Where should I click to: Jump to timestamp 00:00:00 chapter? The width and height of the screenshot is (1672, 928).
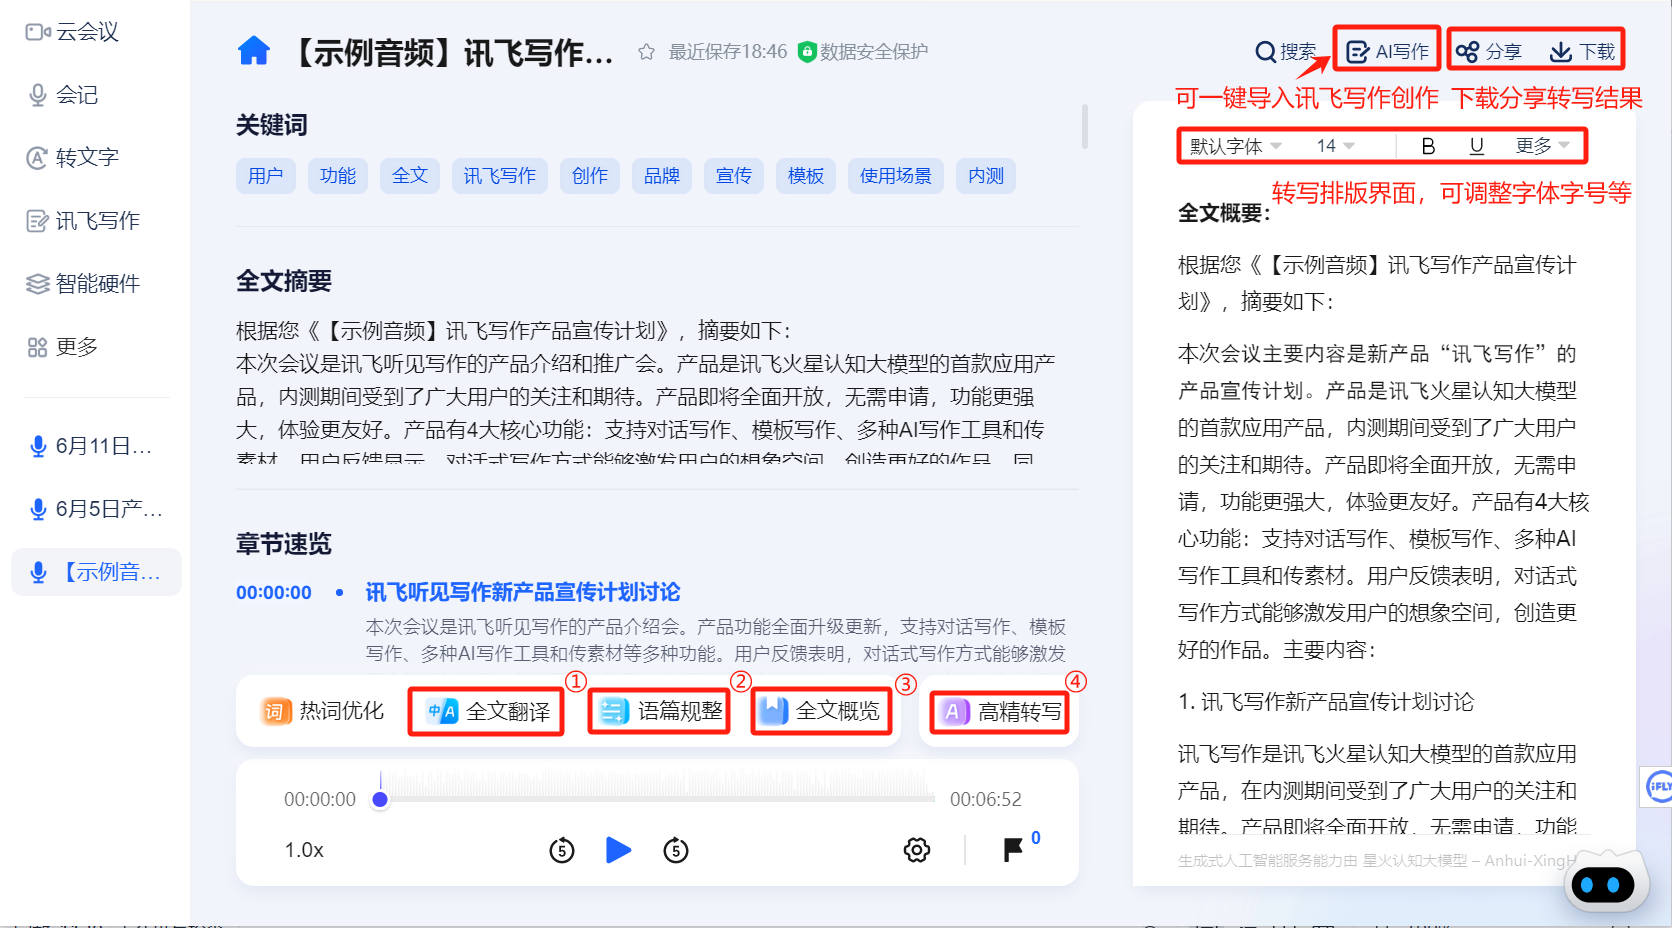pos(274,592)
